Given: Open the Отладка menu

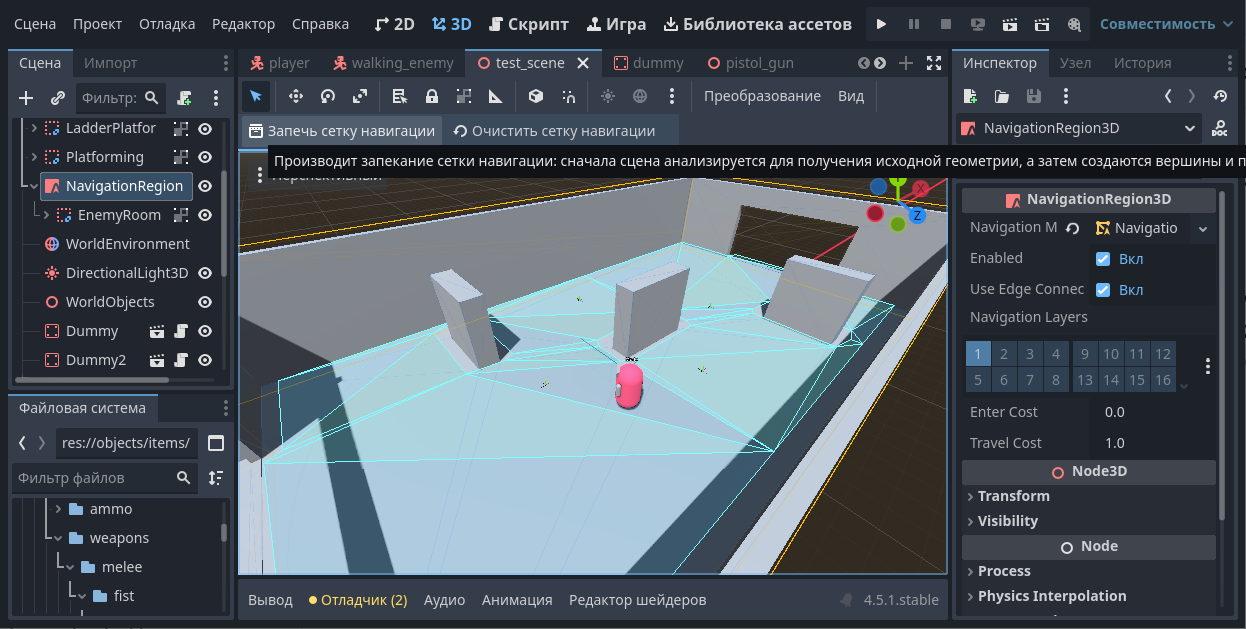Looking at the screenshot, I should pyautogui.click(x=167, y=24).
